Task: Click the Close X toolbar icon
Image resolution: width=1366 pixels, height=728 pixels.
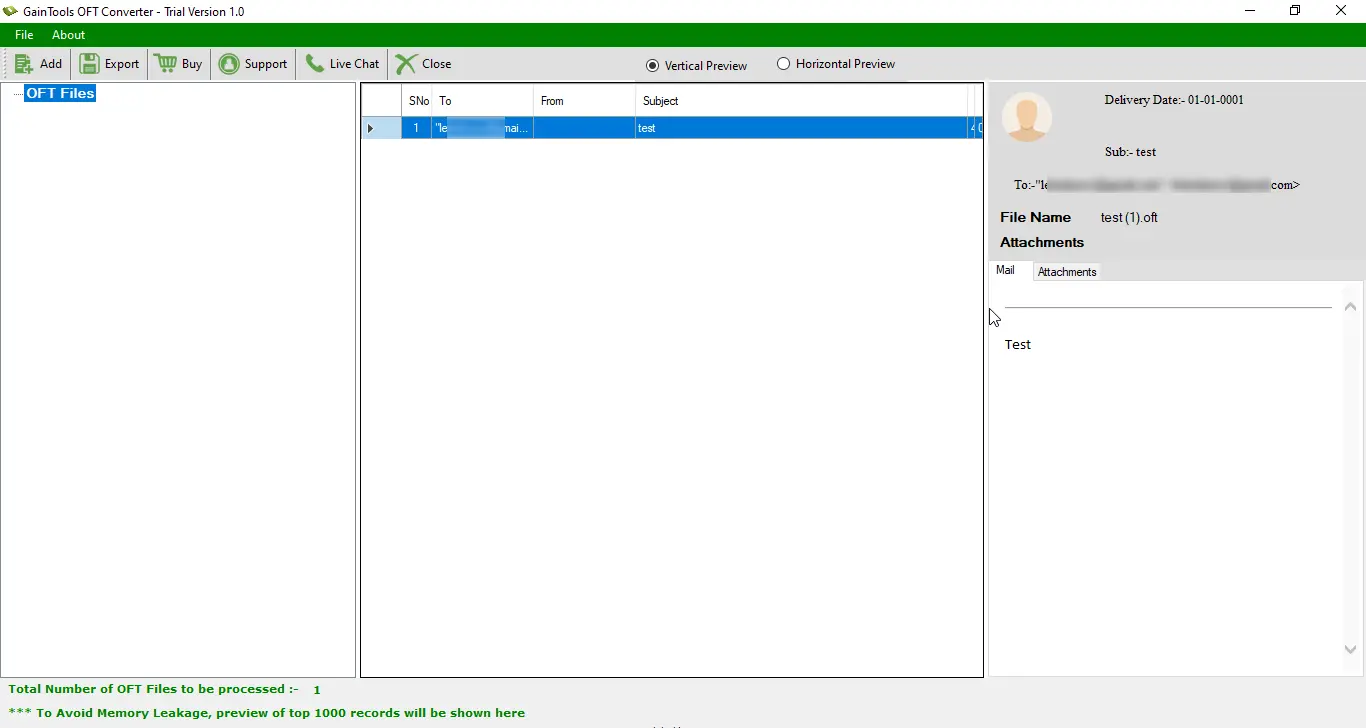Action: point(406,64)
